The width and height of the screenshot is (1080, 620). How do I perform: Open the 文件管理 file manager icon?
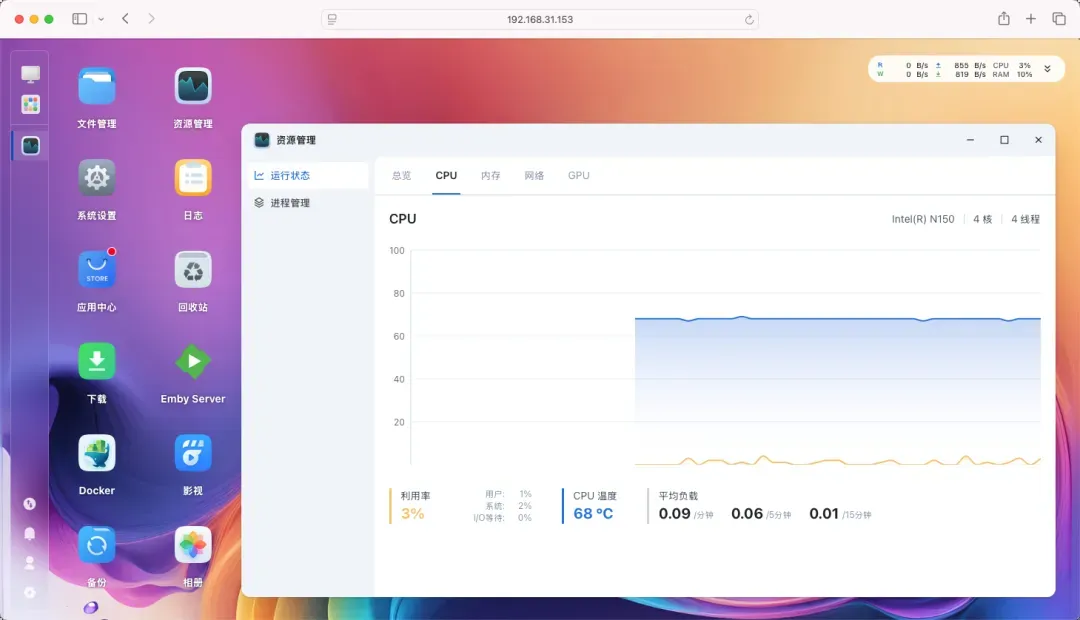tap(97, 87)
